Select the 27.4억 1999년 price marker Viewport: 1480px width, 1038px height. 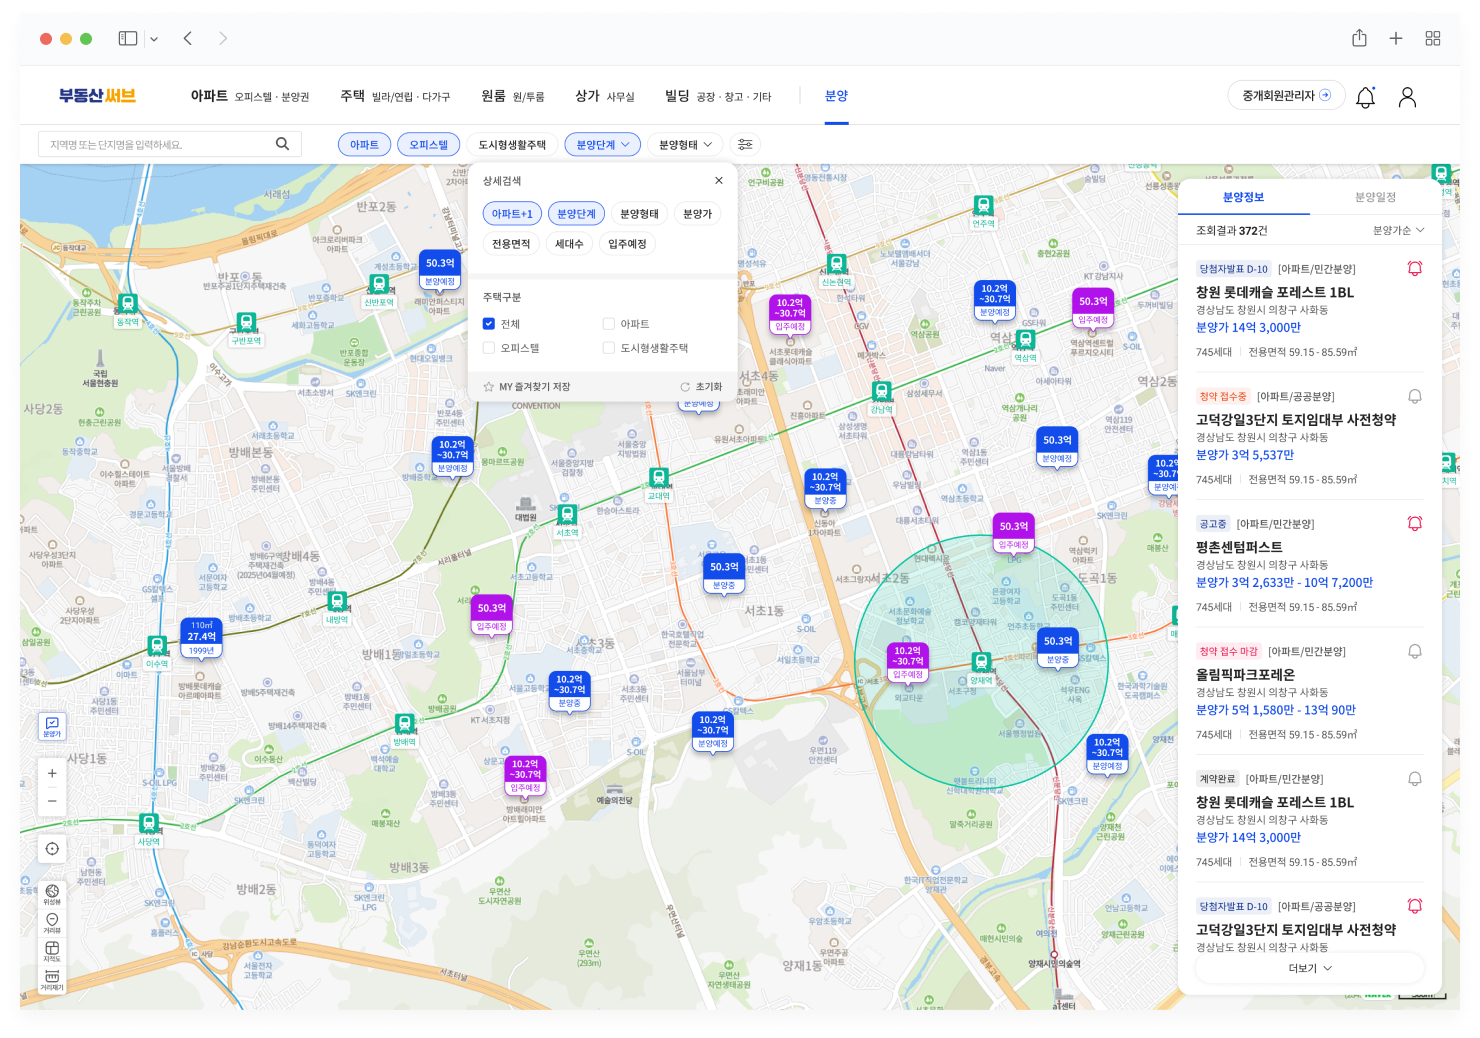201,637
